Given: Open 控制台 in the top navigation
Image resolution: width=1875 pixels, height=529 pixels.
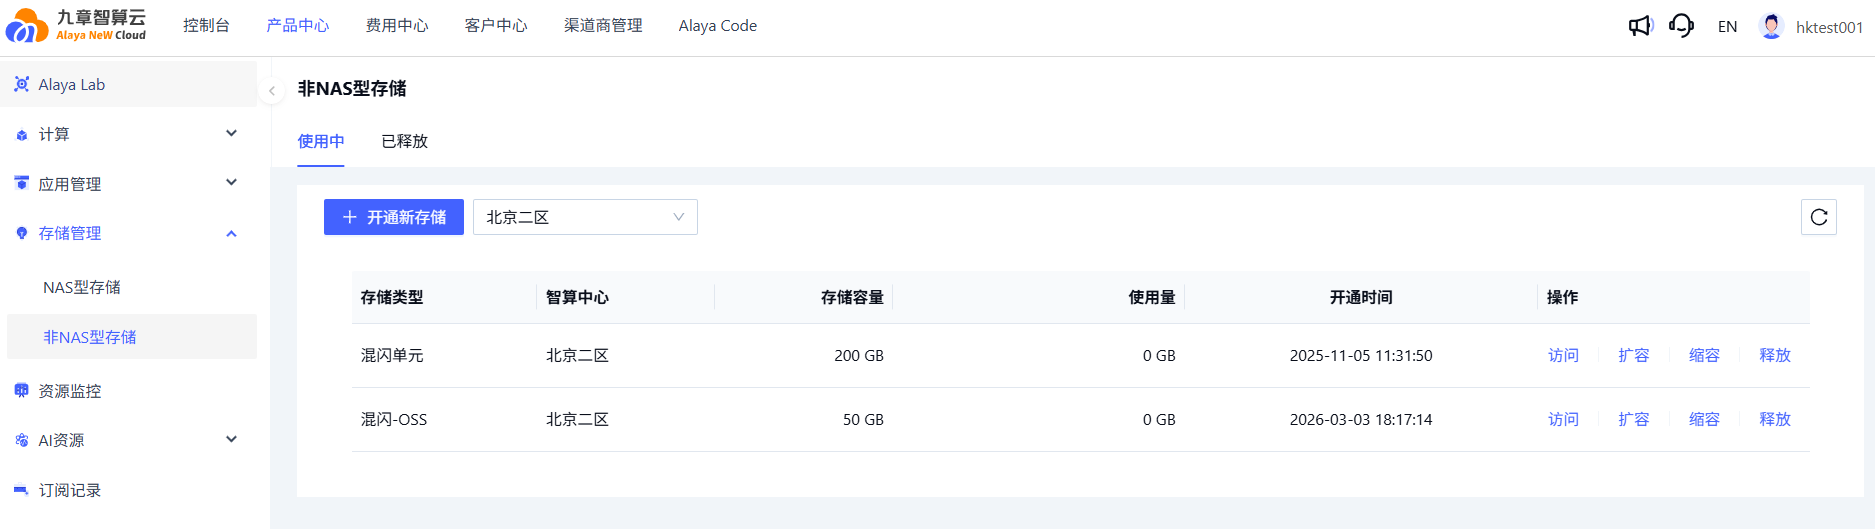Looking at the screenshot, I should pyautogui.click(x=206, y=26).
